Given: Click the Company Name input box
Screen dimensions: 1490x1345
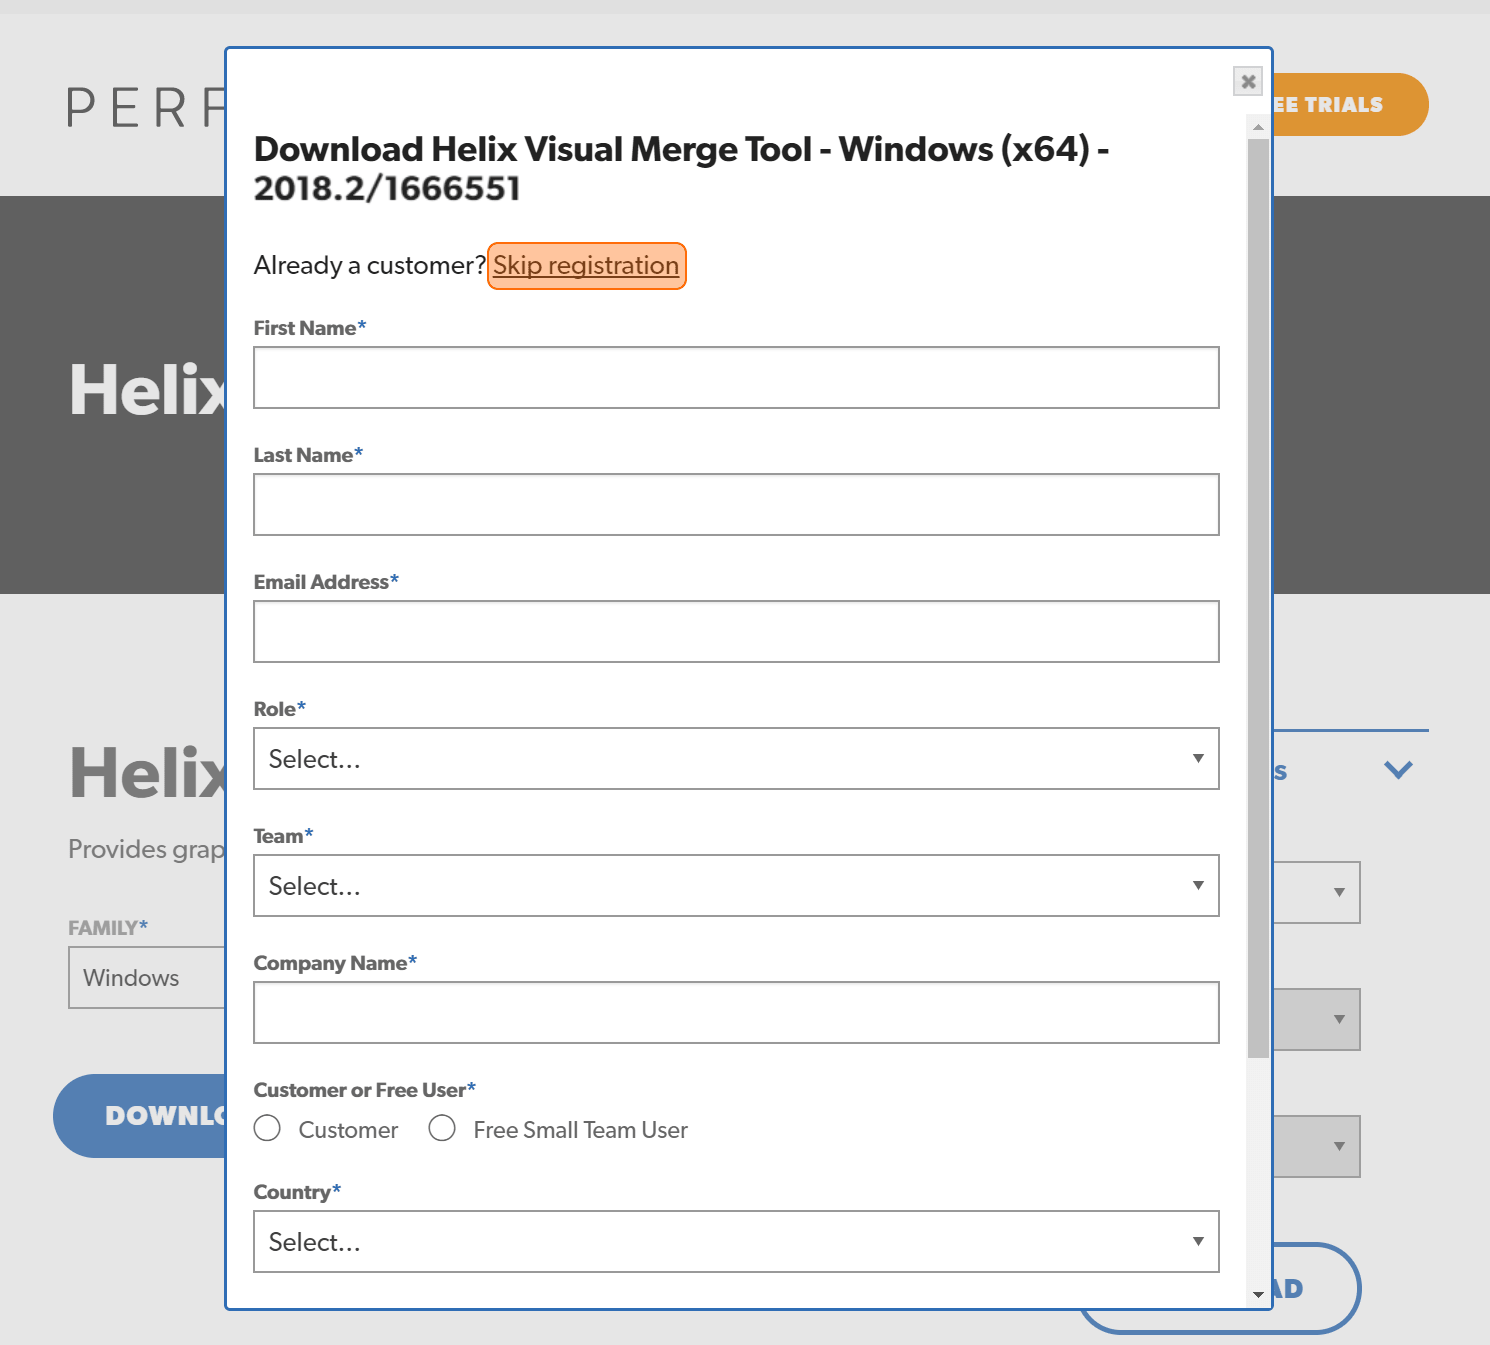Looking at the screenshot, I should (736, 1013).
